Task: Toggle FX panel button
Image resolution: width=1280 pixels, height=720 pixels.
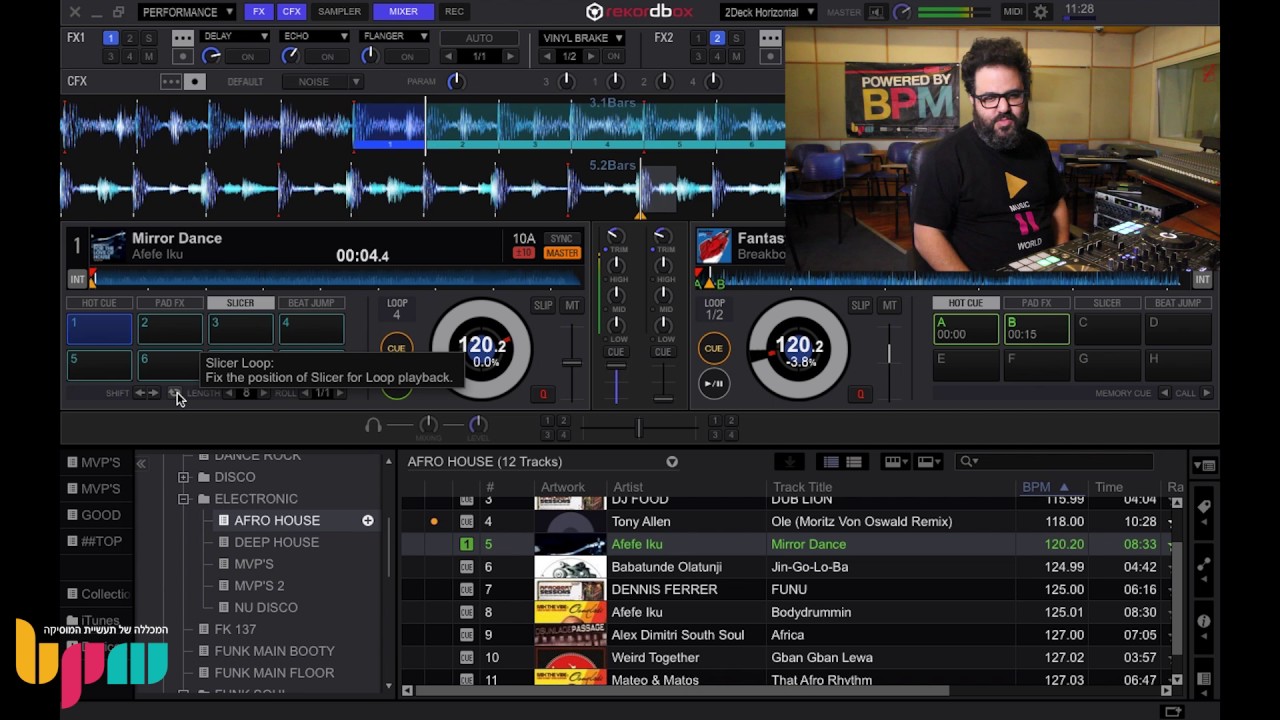Action: click(x=259, y=12)
